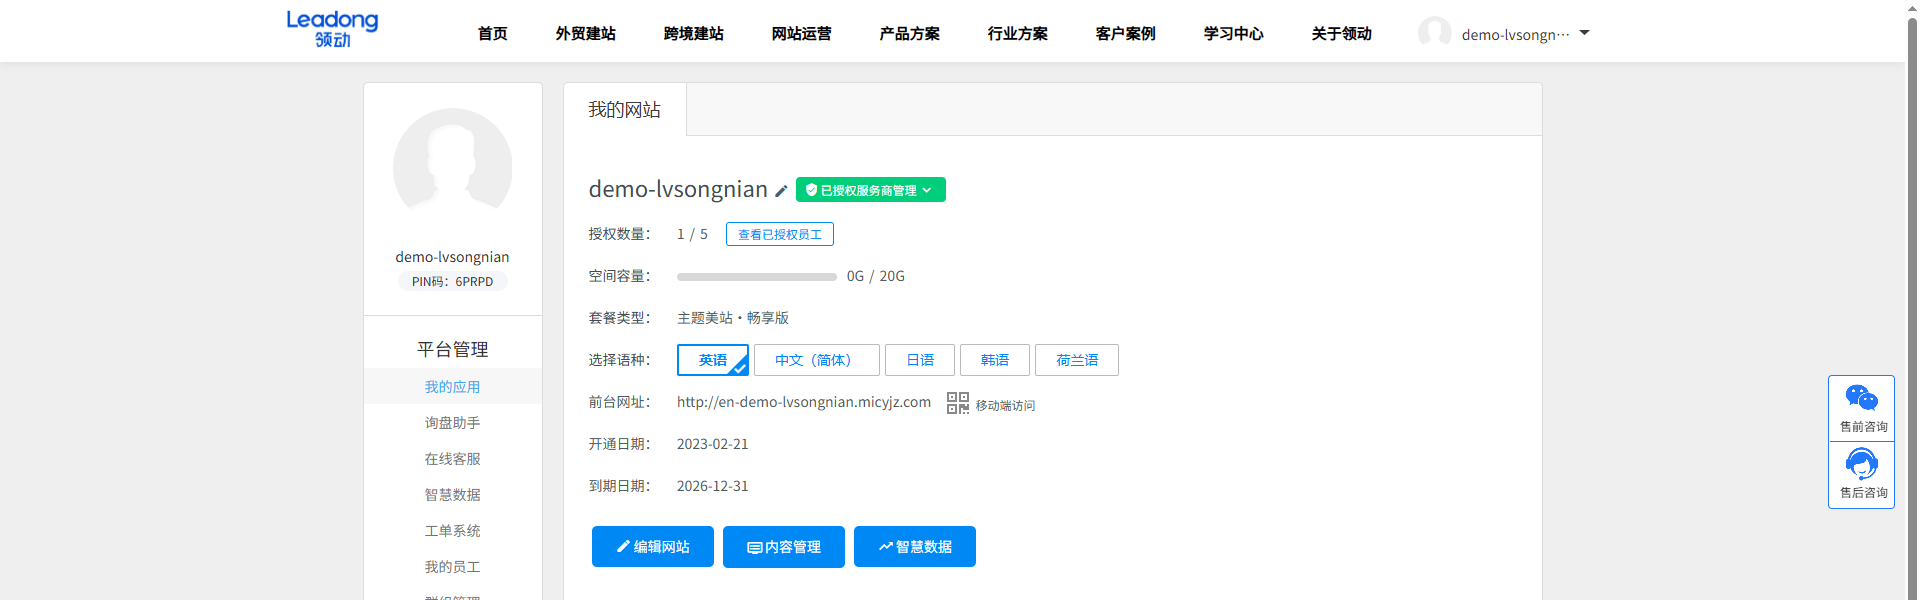The width and height of the screenshot is (1920, 600).
Task: Open 内容管理 content management
Action: pos(783,547)
